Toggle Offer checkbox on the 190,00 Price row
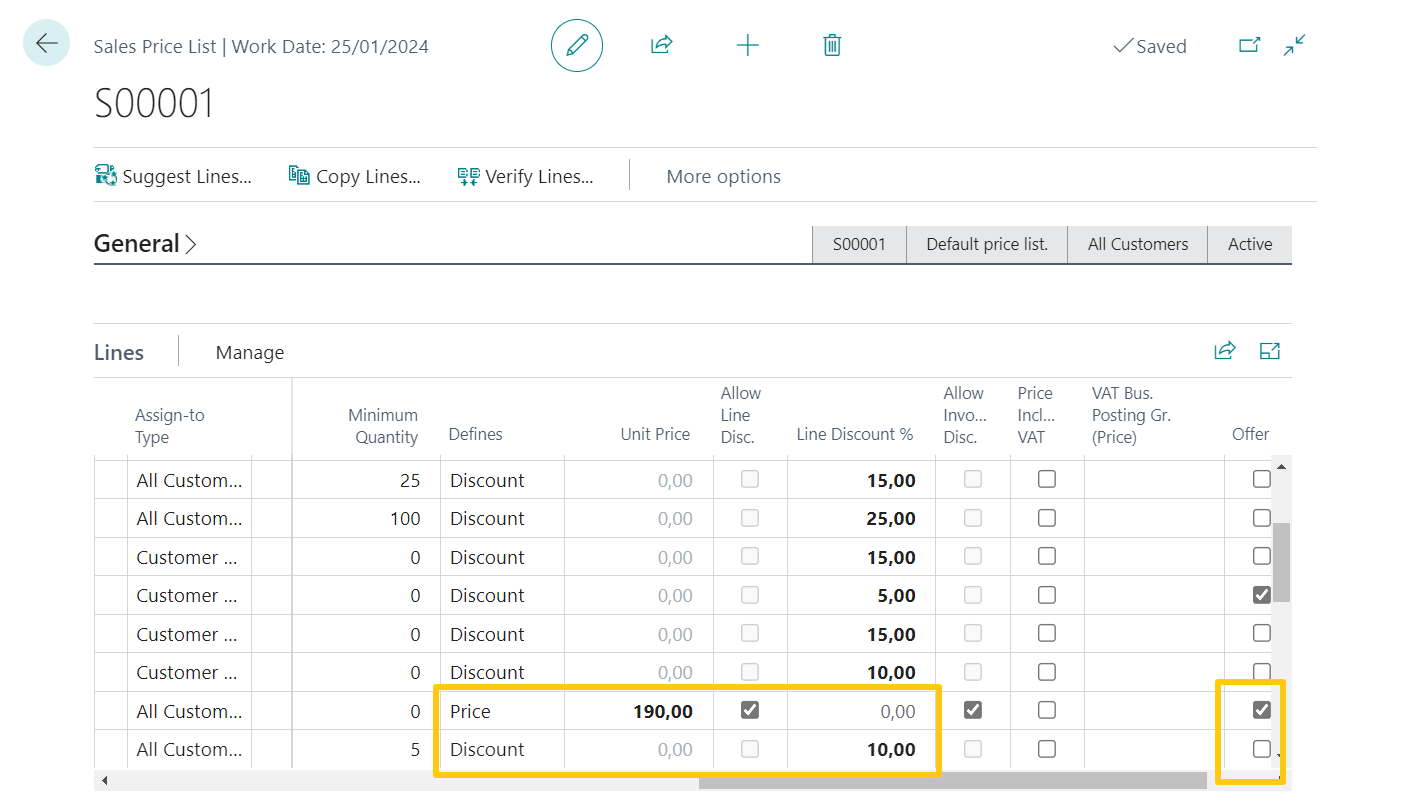1410x805 pixels. (1262, 710)
